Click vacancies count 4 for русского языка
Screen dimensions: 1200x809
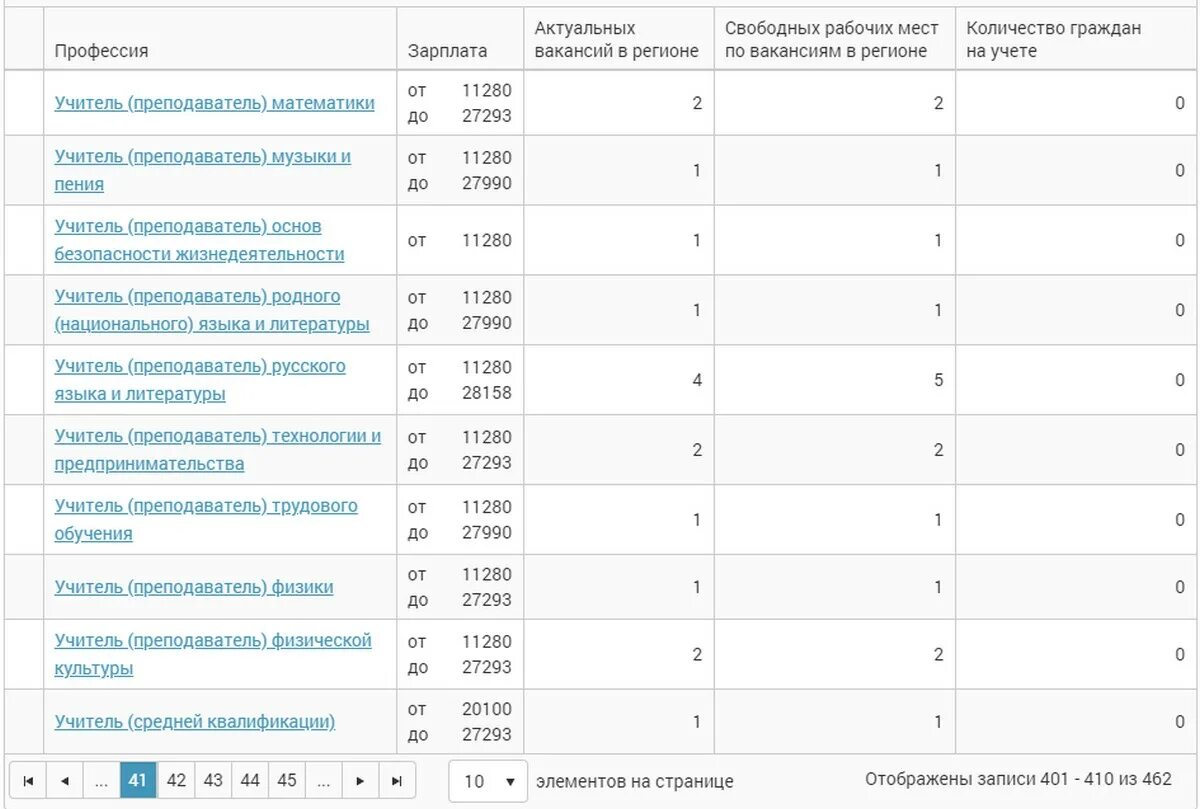pos(697,380)
